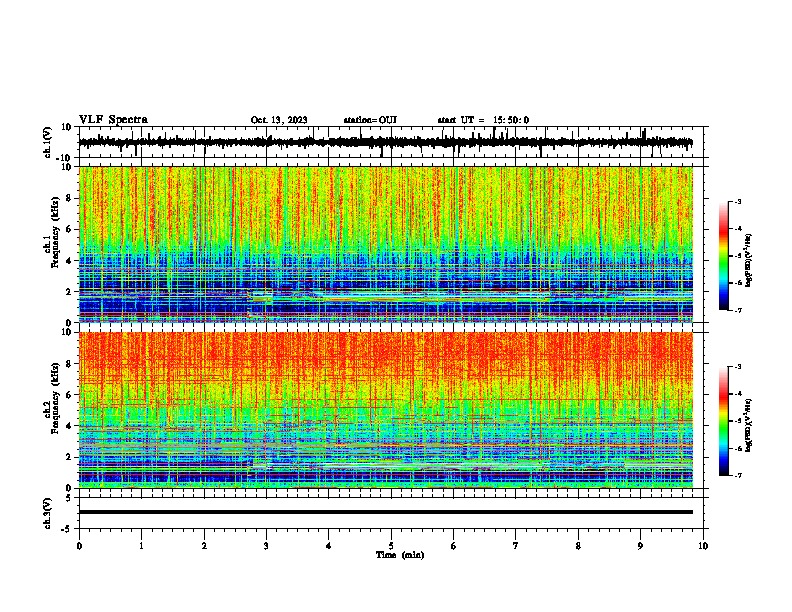Click the "station=OUI" label
The image size is (792, 612).
[x=370, y=120]
